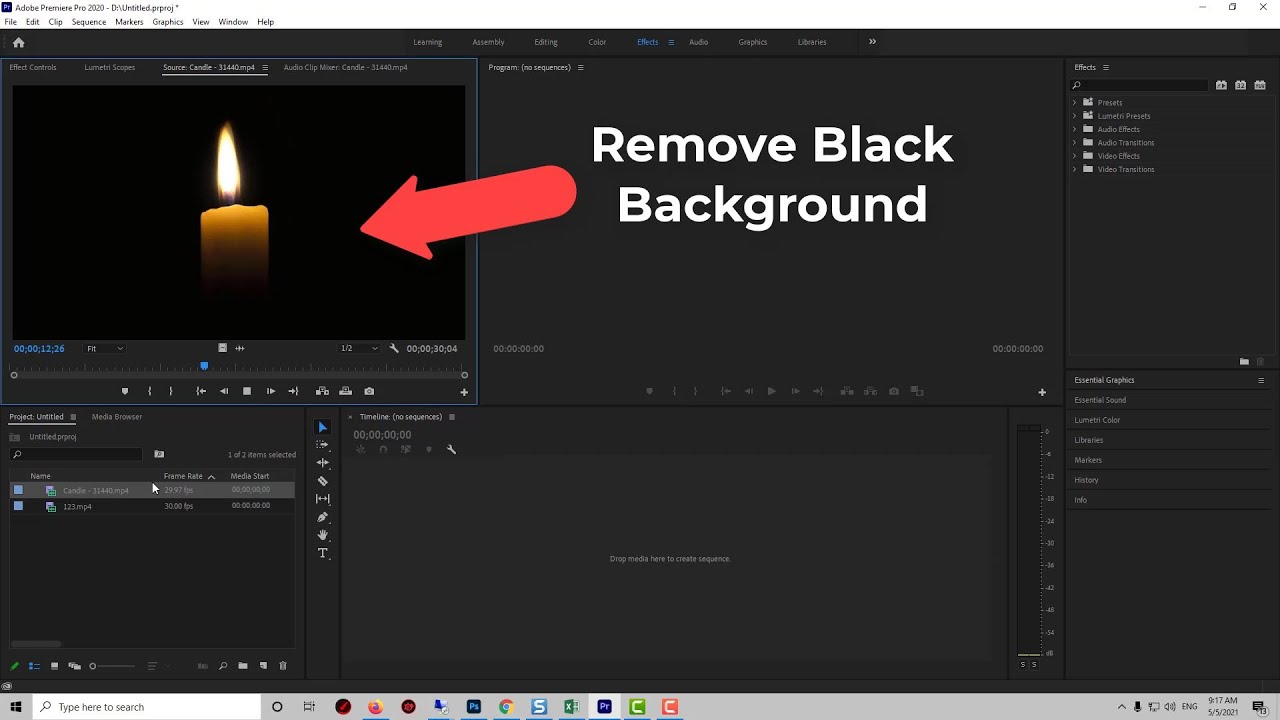Expand the Audio Effects folder
This screenshot has height=720, width=1280.
pyautogui.click(x=1075, y=129)
